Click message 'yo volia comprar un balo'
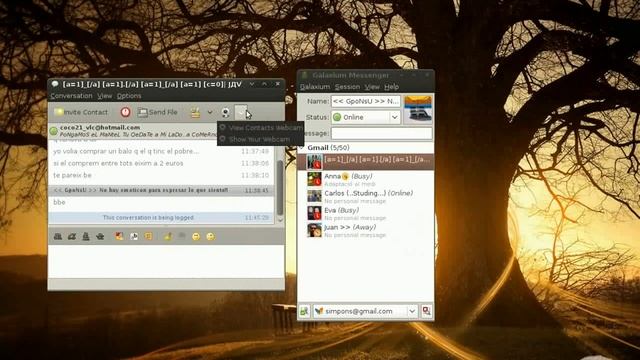This screenshot has height=360, width=640. tap(126, 151)
